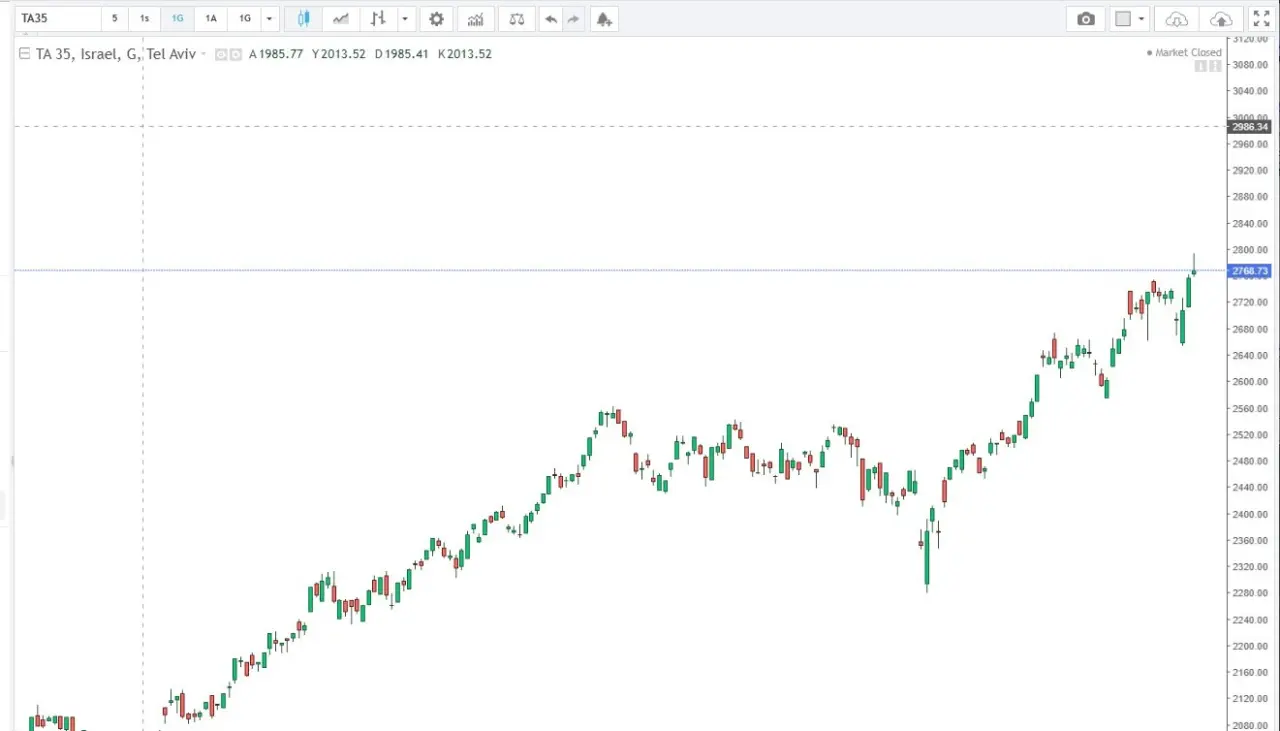Save chart layout to the cloud
1280x731 pixels.
(x=1221, y=19)
